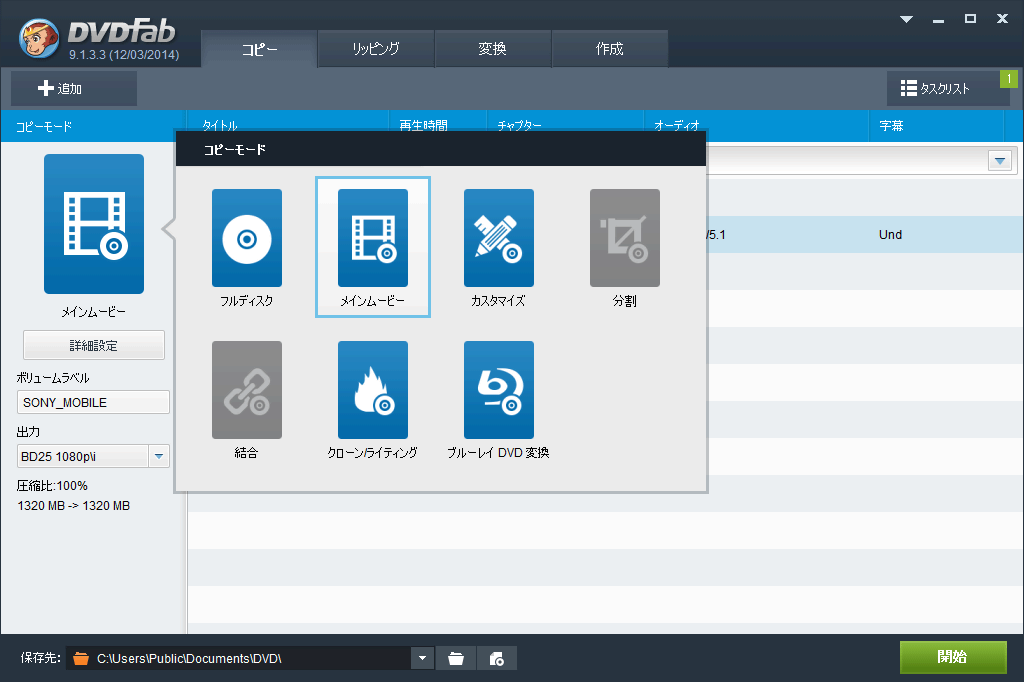The image size is (1024, 682).
Task: Open the title bar dropdown menu arrow
Action: click(x=906, y=19)
